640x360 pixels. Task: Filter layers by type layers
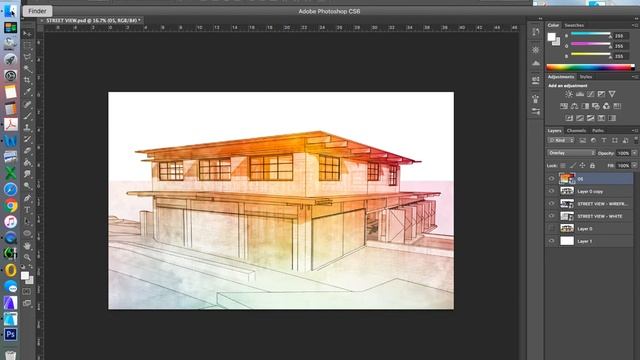(x=604, y=140)
